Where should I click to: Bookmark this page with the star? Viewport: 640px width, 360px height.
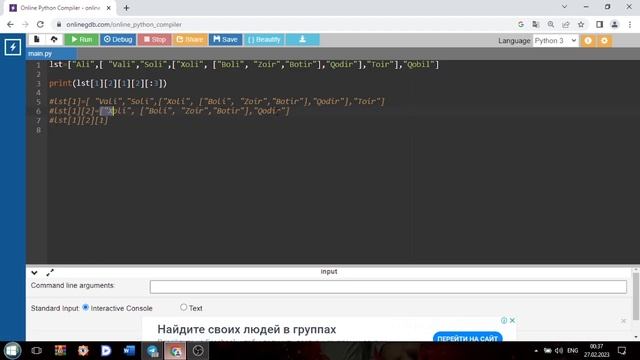tap(581, 24)
